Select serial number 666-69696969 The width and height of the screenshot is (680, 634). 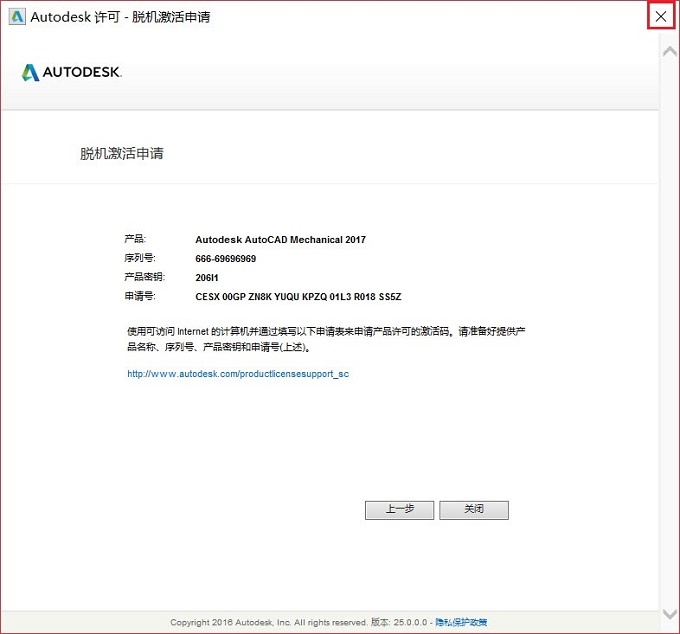tap(226, 258)
